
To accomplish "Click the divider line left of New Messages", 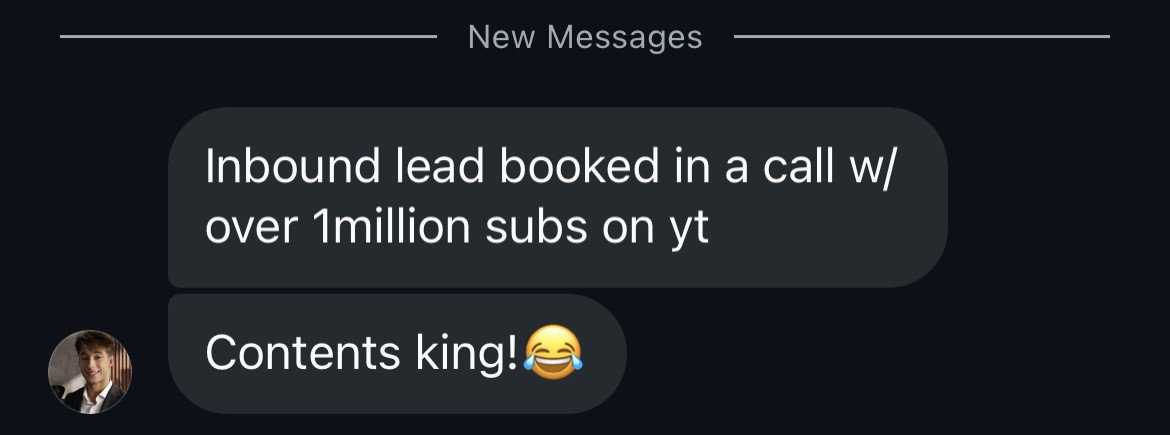I will pos(248,36).
